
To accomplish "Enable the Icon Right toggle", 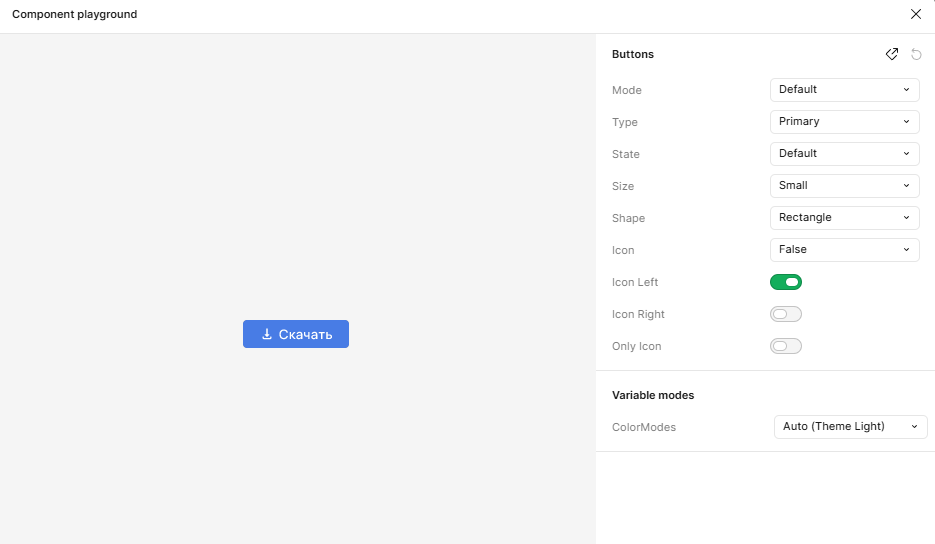I will (x=785, y=314).
